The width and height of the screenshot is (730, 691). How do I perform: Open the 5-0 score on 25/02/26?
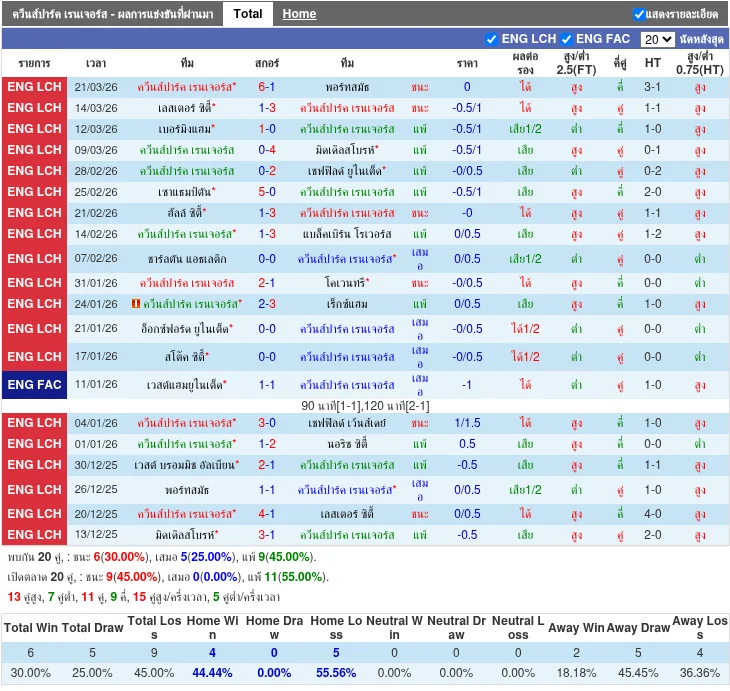point(267,192)
